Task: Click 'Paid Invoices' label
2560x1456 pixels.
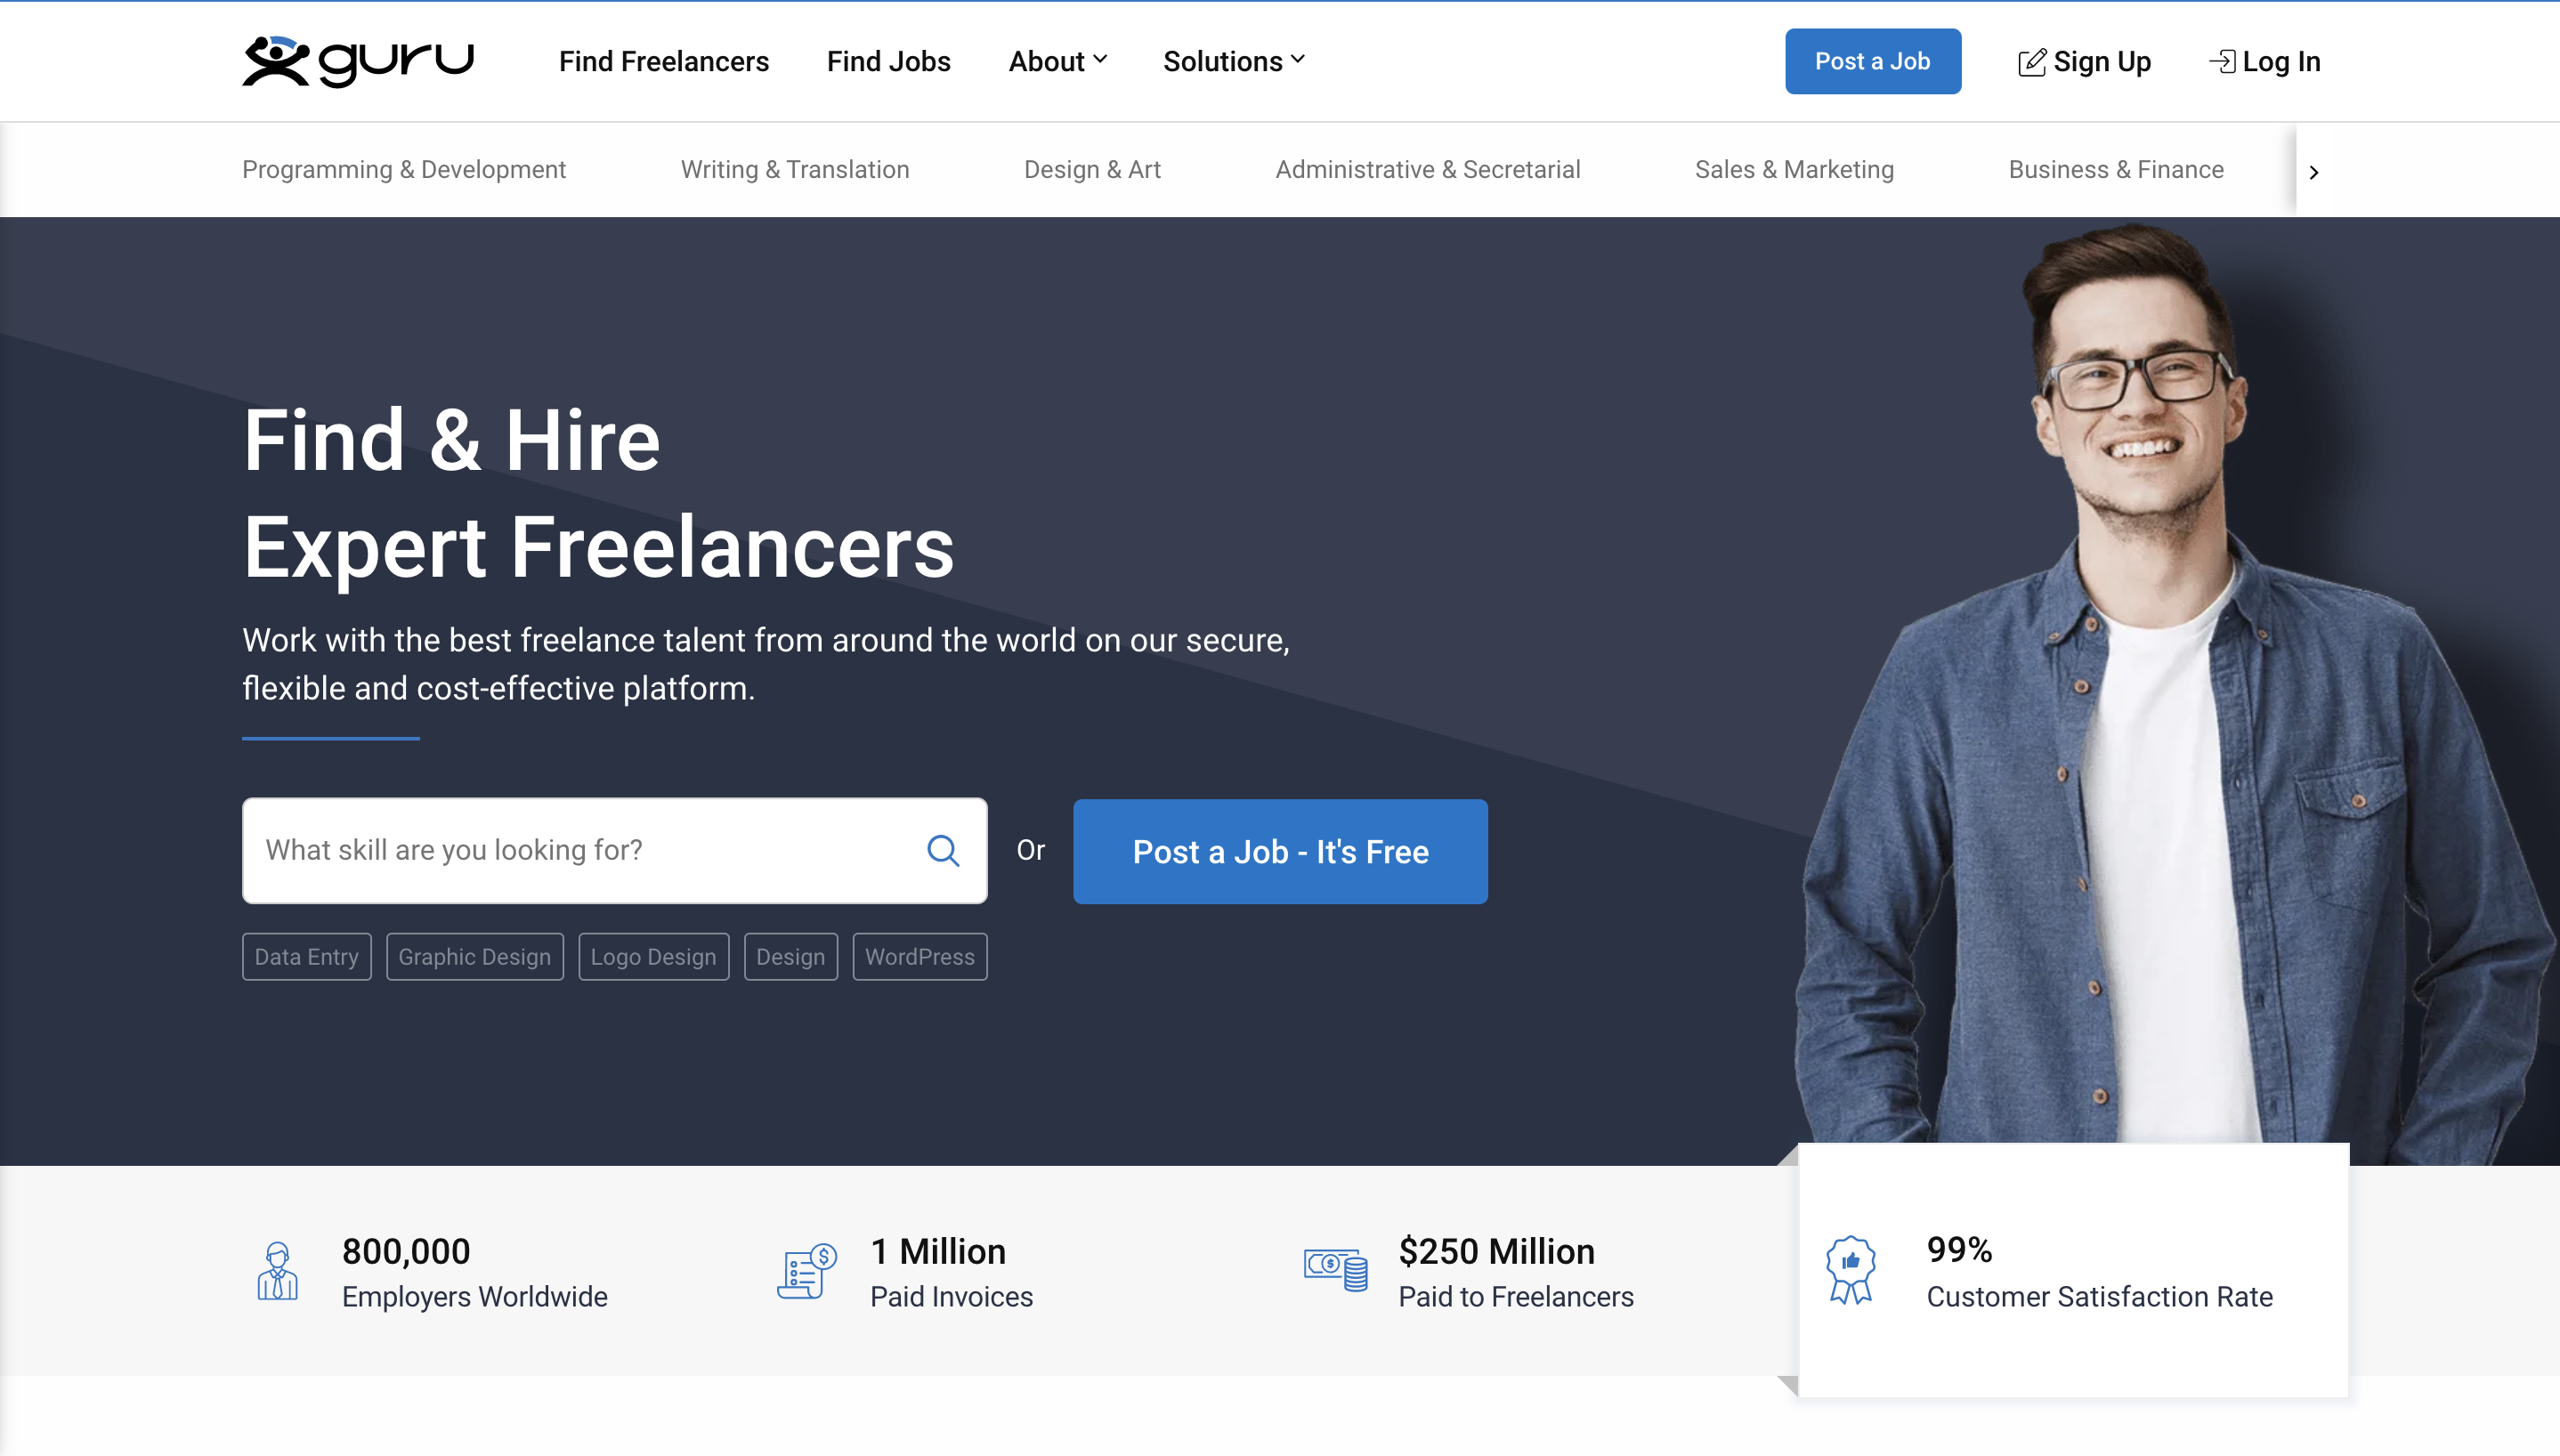Action: pyautogui.click(x=951, y=1296)
